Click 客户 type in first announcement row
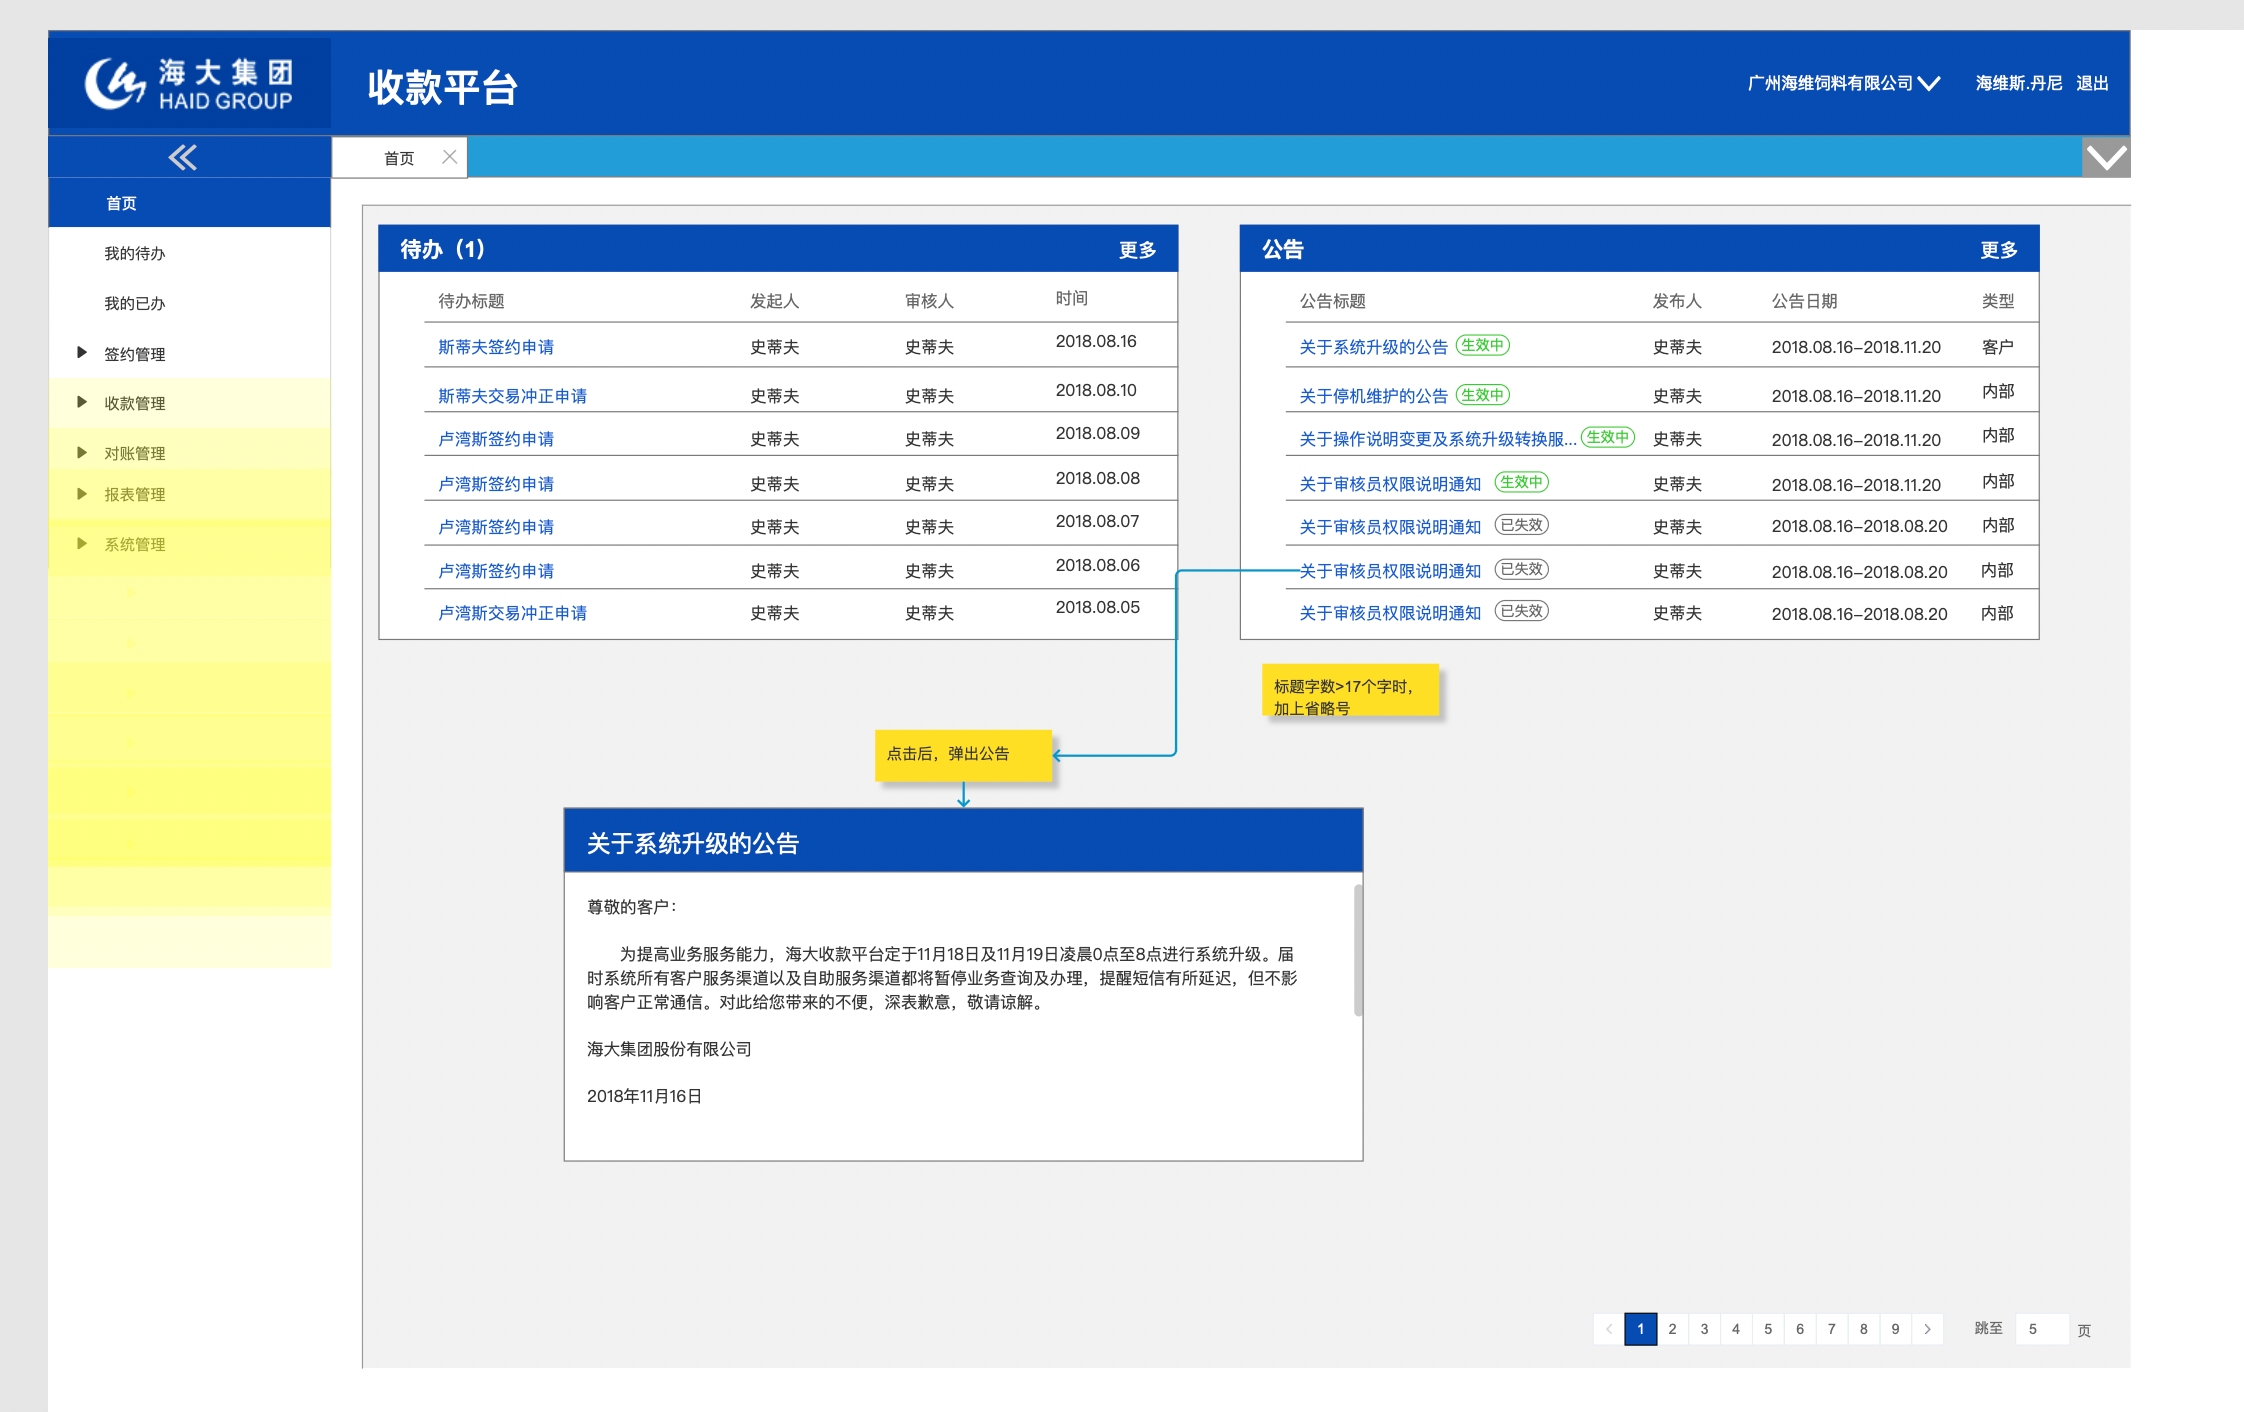Viewport: 2244px width, 1412px height. pos(1997,347)
